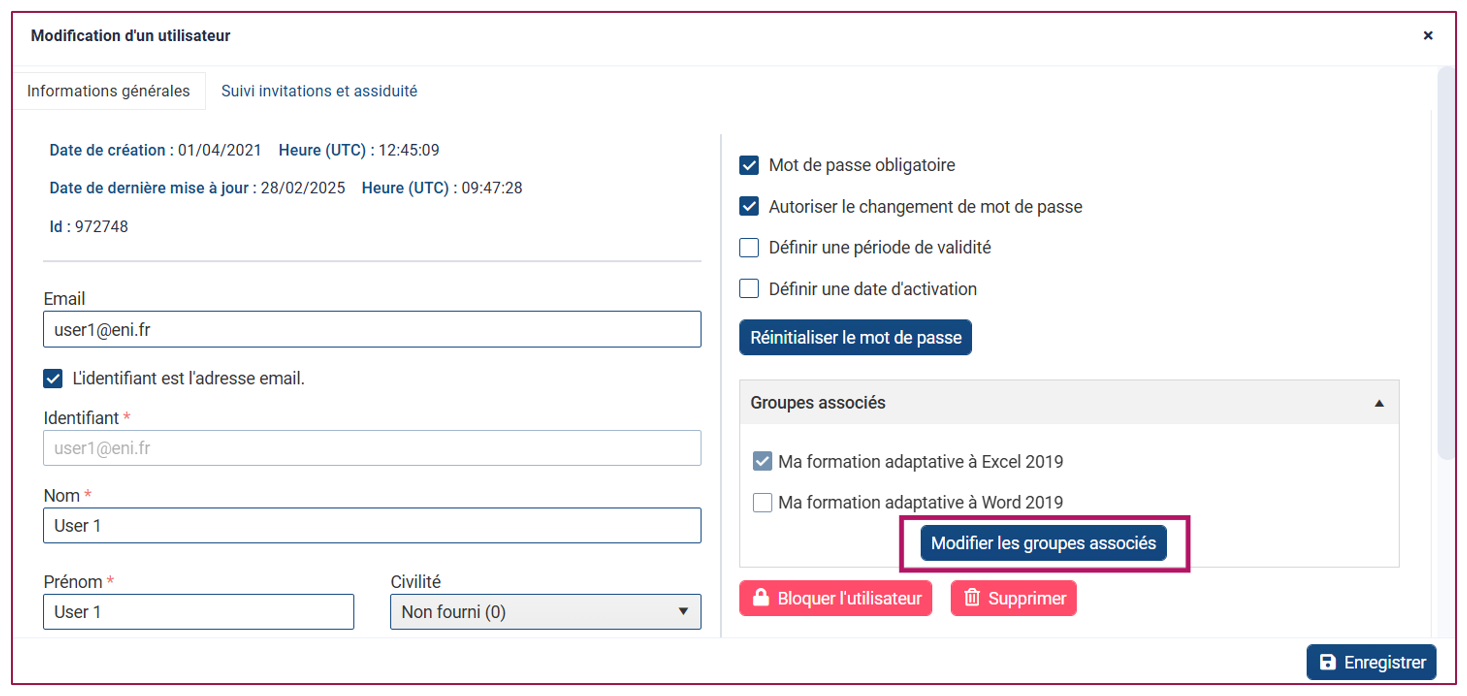
Task: Switch to Suivi invitations et assiduité tab
Action: click(319, 91)
